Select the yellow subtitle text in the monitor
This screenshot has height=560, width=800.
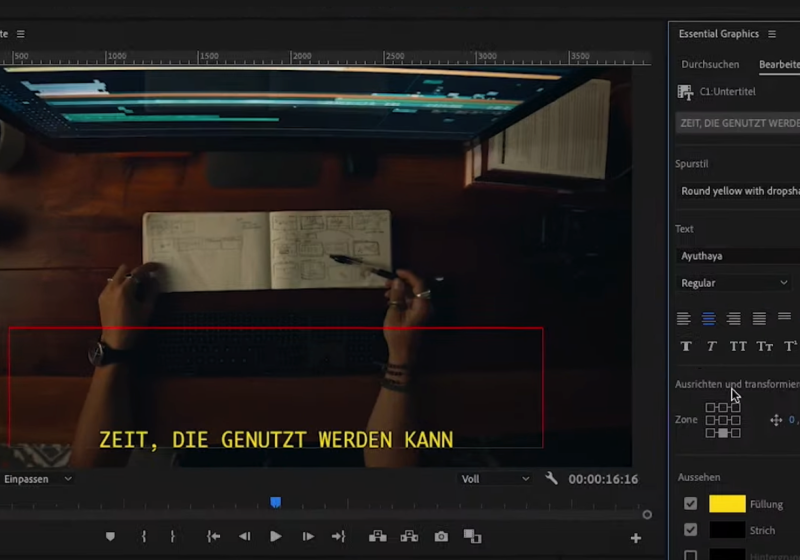276,440
